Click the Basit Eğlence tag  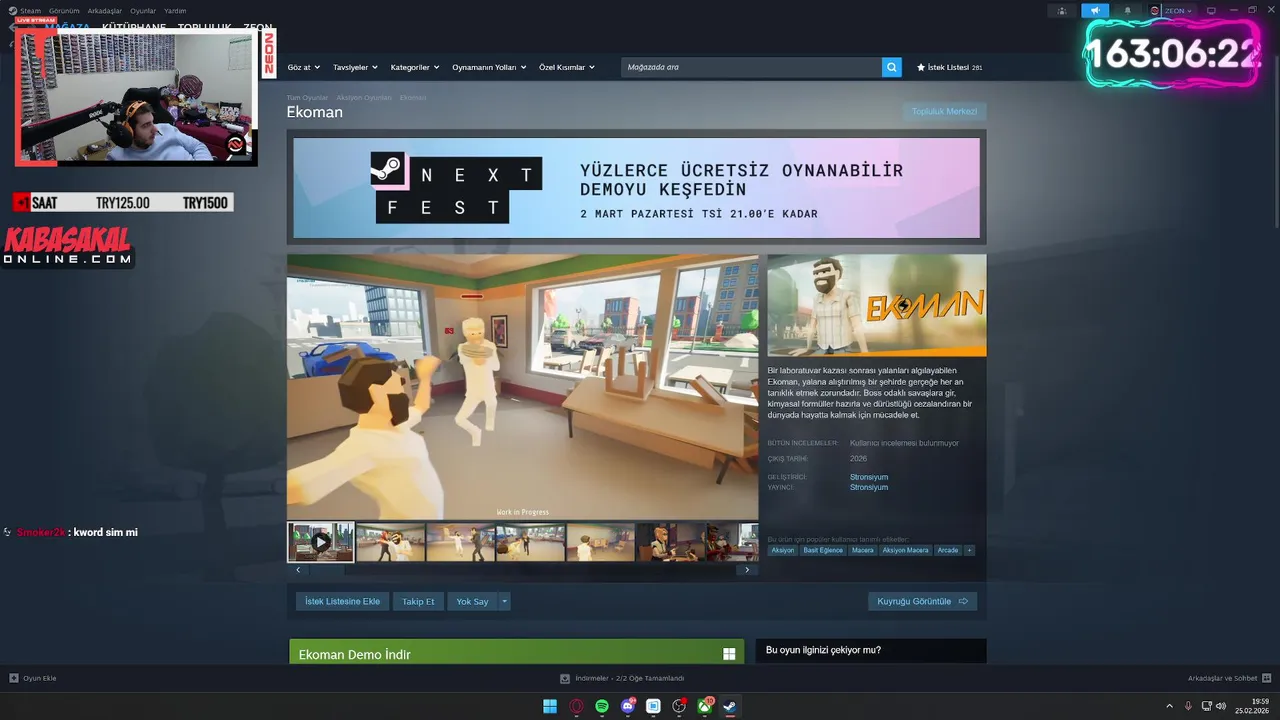pyautogui.click(x=823, y=550)
